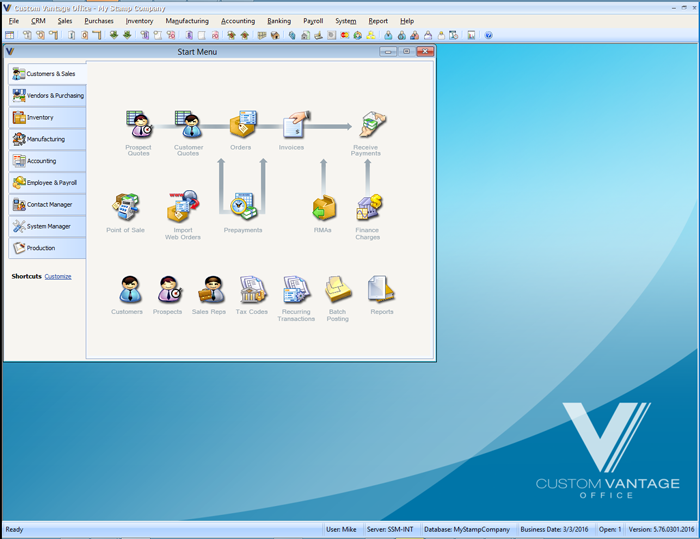Viewport: 700px width, 539px height.
Task: Open the Purchases menu
Action: (99, 21)
